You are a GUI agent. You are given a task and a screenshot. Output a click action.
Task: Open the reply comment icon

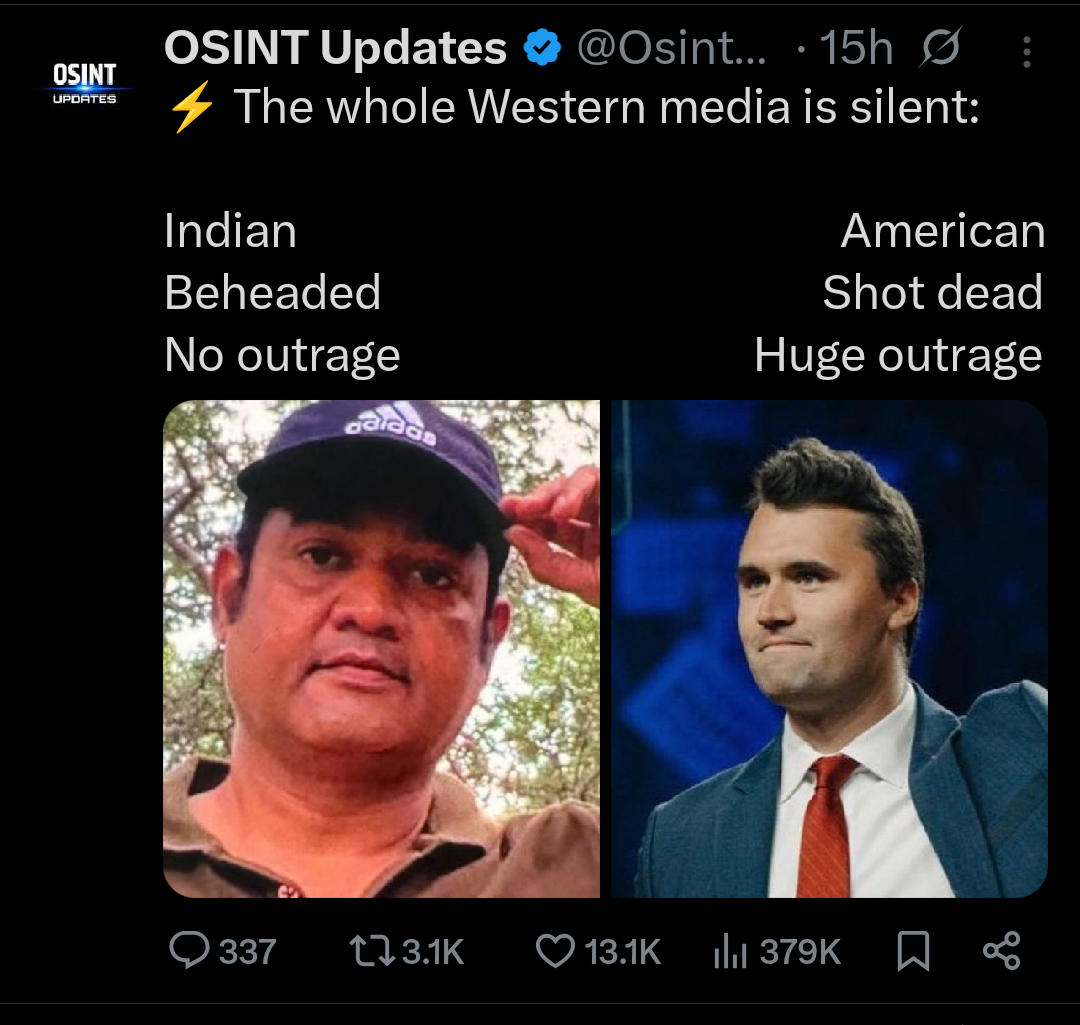(189, 951)
